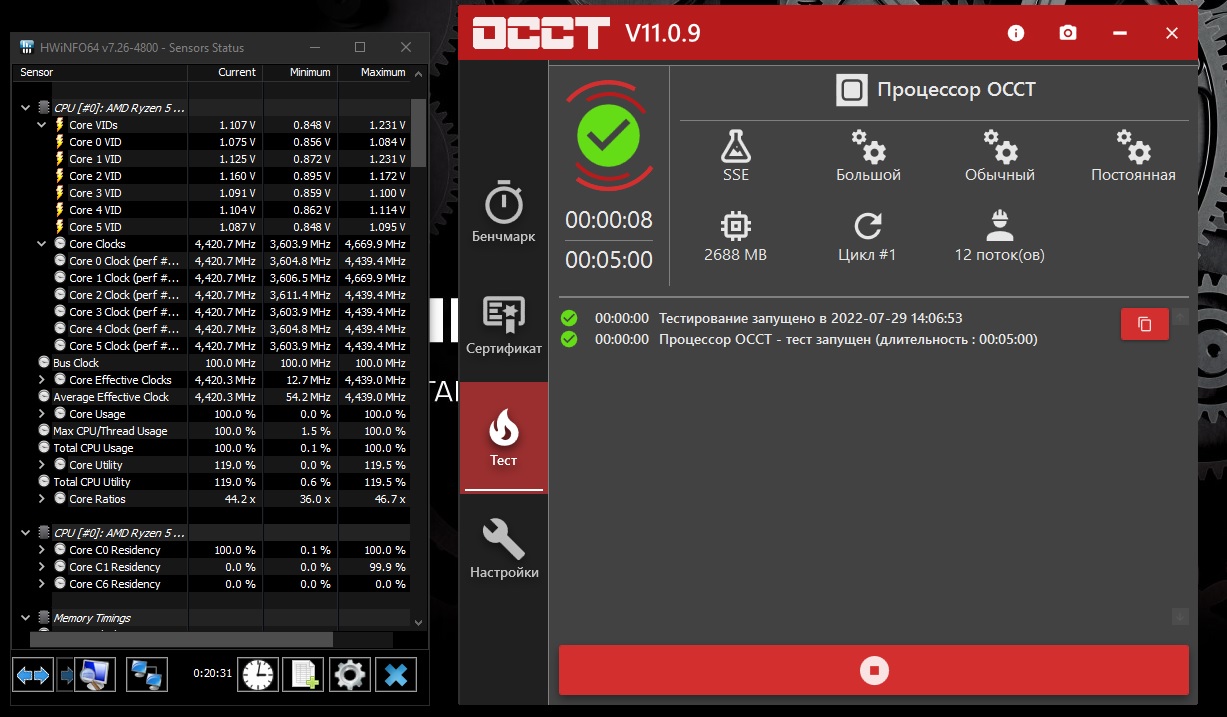The height and width of the screenshot is (717, 1227).
Task: Open OCCT info dialog in title bar
Action: 1016,33
